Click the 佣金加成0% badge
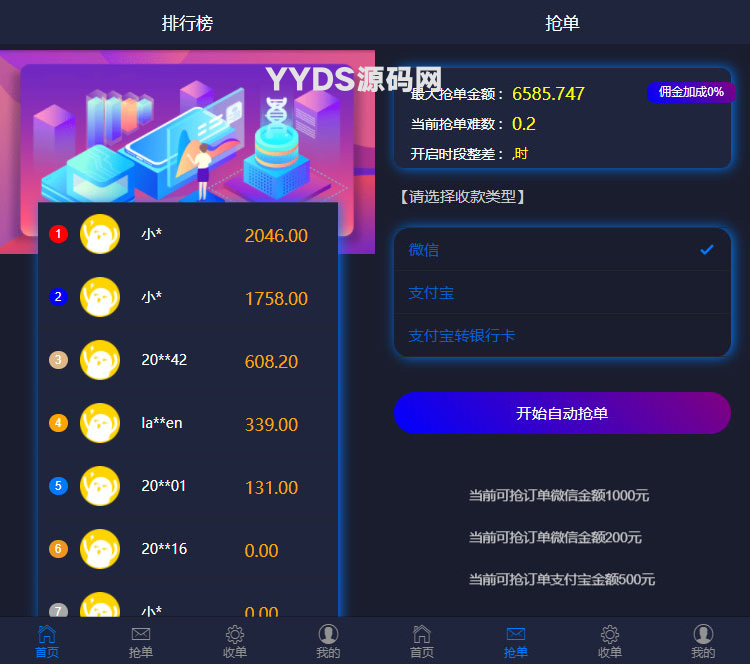The width and height of the screenshot is (750, 664). coord(691,92)
